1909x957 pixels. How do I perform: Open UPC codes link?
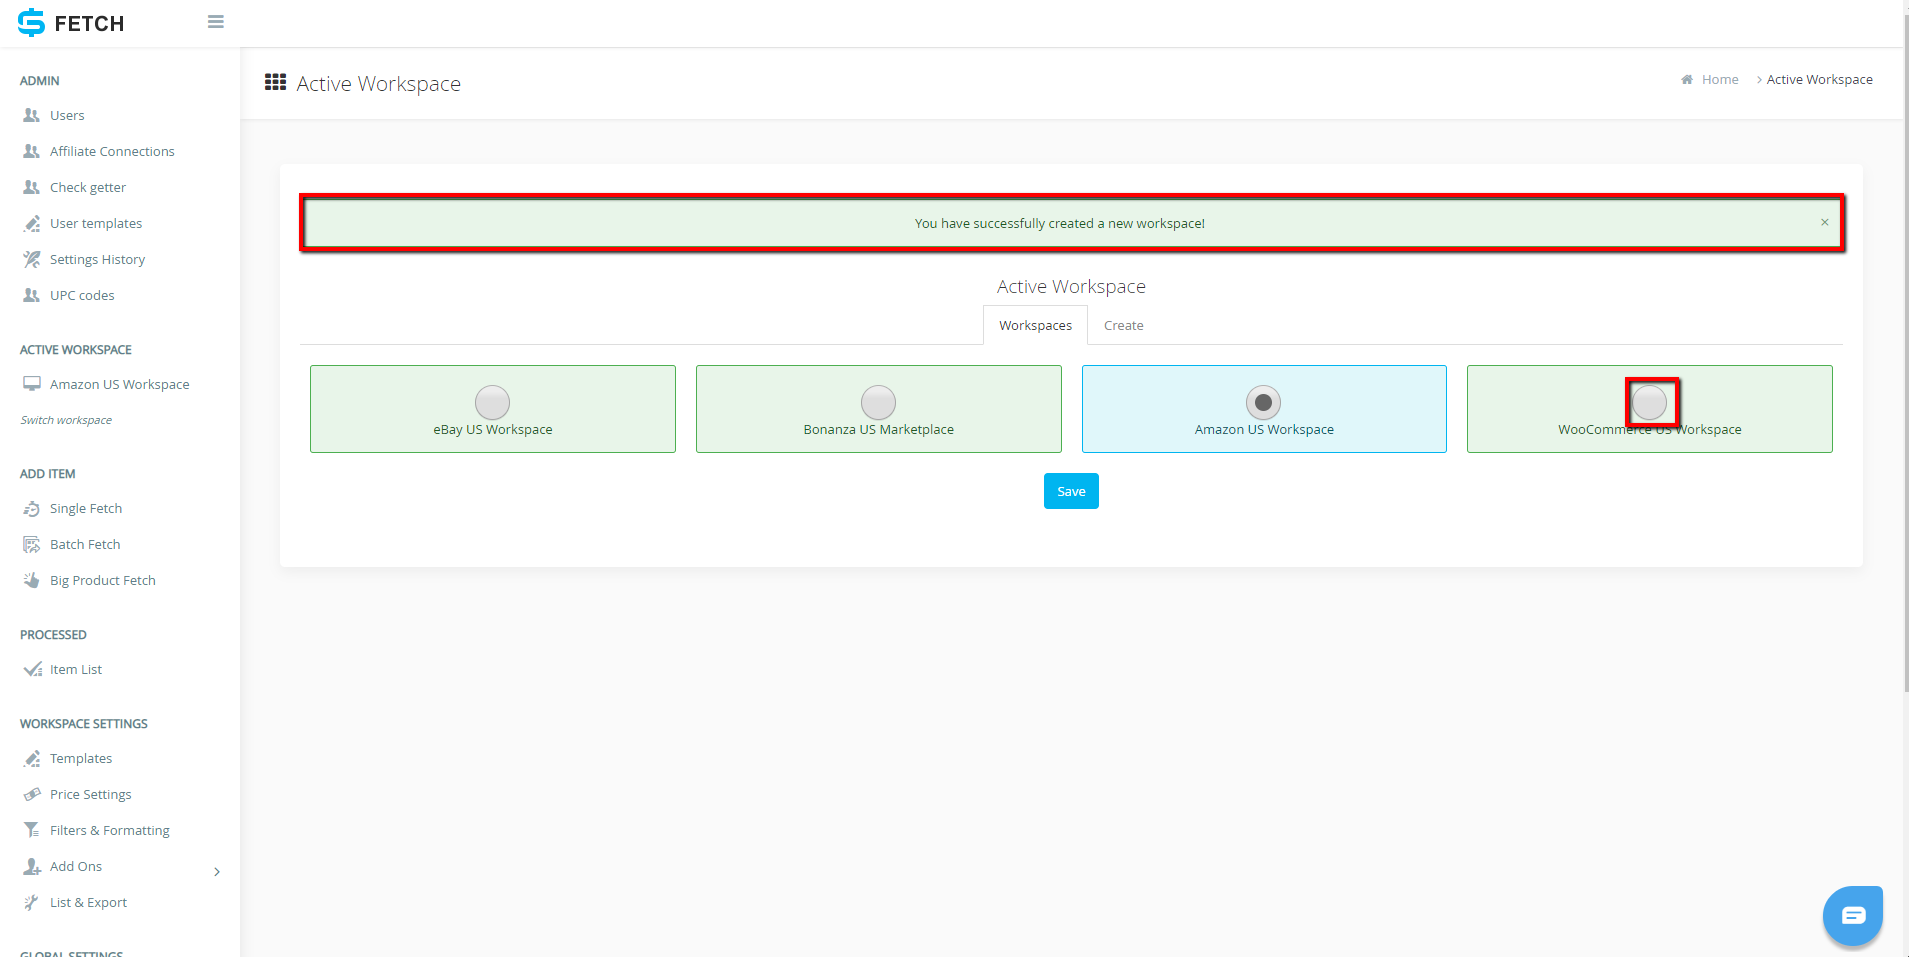(82, 295)
